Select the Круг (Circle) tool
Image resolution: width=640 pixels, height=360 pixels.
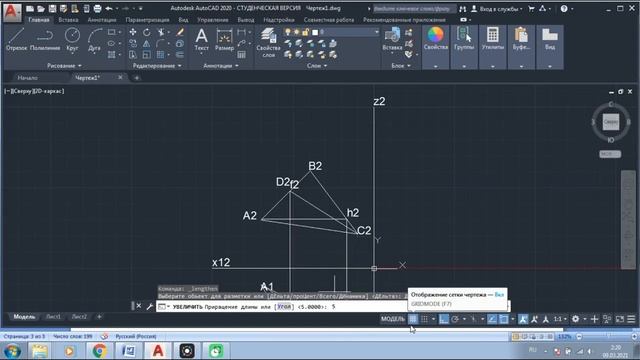(72, 40)
